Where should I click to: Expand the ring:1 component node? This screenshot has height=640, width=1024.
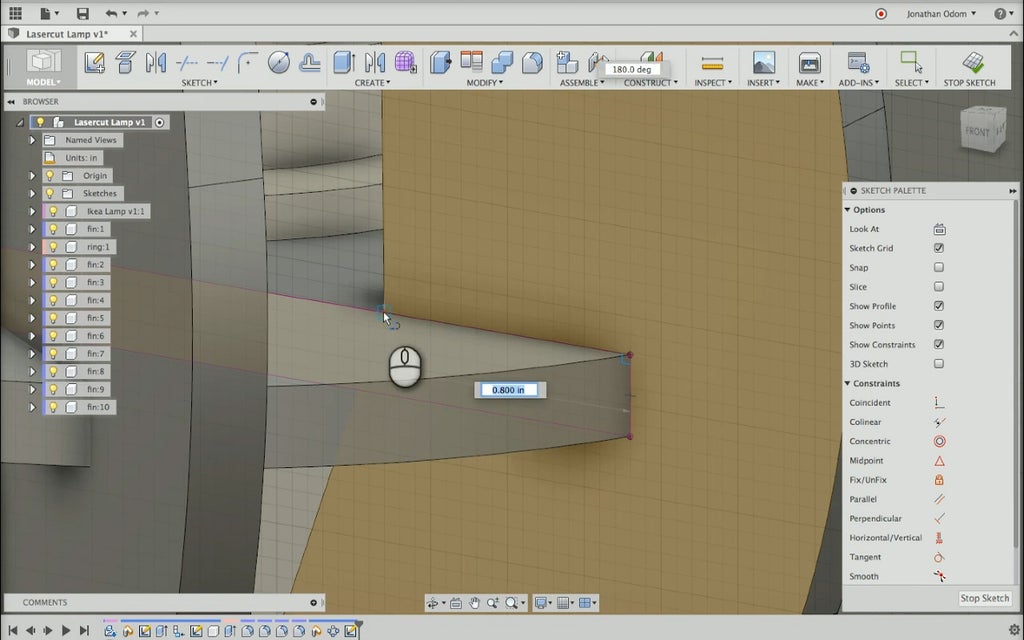pos(32,247)
